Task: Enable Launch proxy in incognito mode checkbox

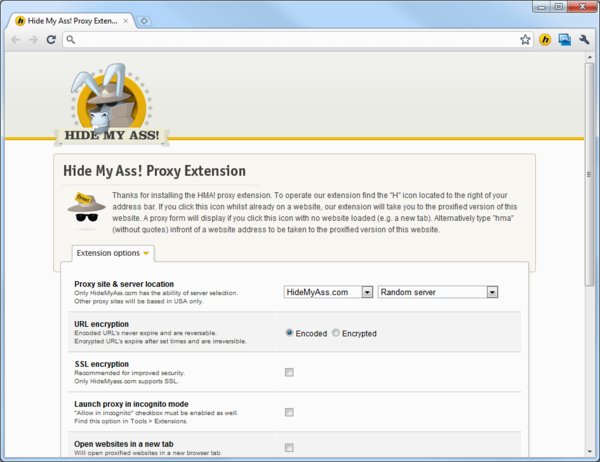Action: (x=289, y=412)
